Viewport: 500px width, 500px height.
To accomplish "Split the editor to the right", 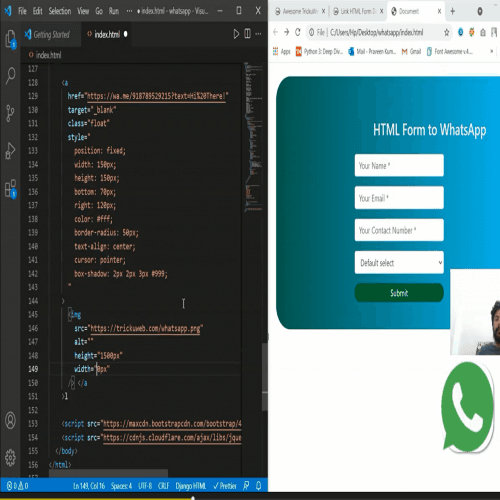I will tap(247, 34).
